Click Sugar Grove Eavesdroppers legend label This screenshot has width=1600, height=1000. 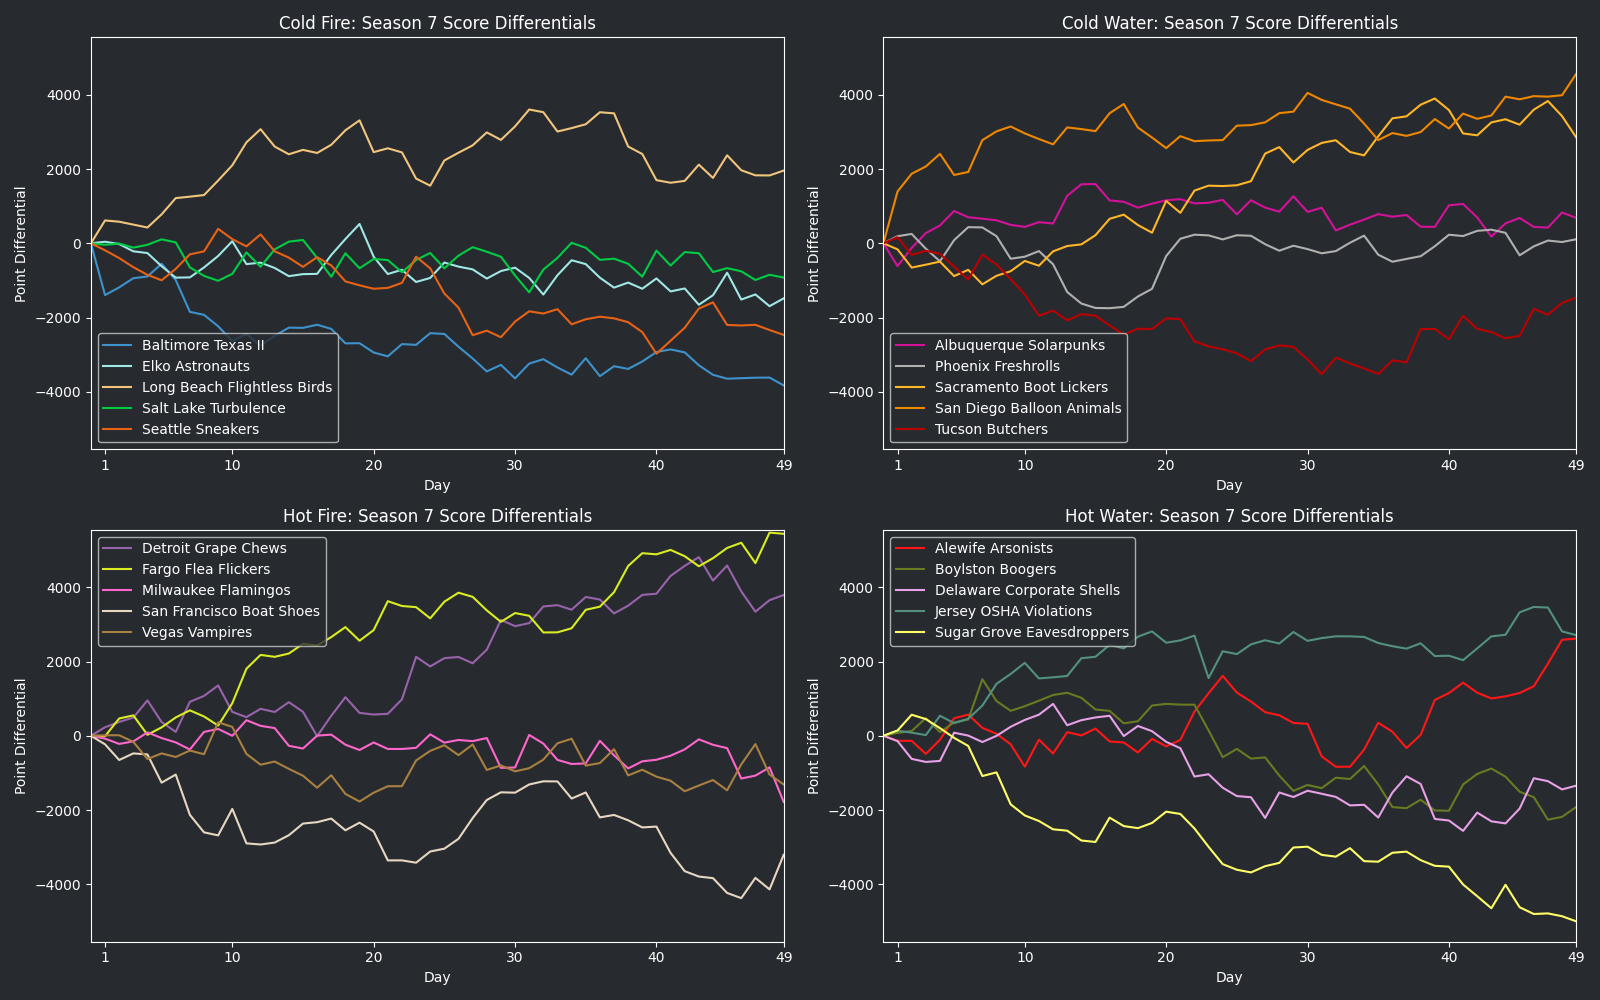pyautogui.click(x=1032, y=632)
